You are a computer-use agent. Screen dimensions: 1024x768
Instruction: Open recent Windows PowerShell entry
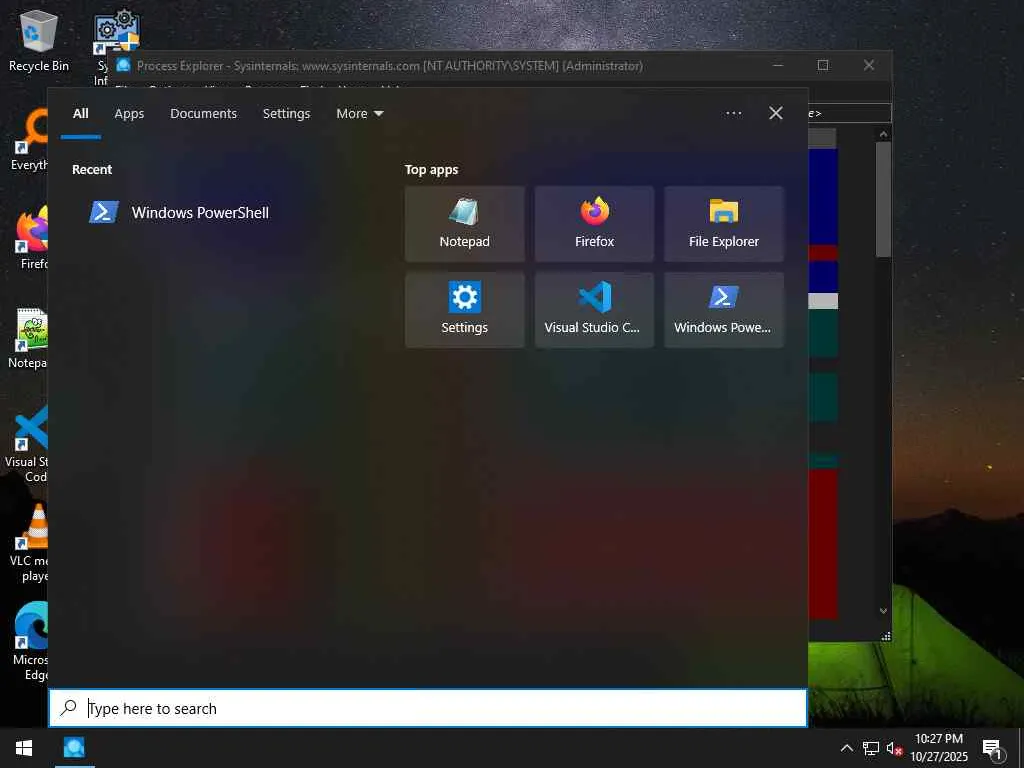(x=179, y=212)
